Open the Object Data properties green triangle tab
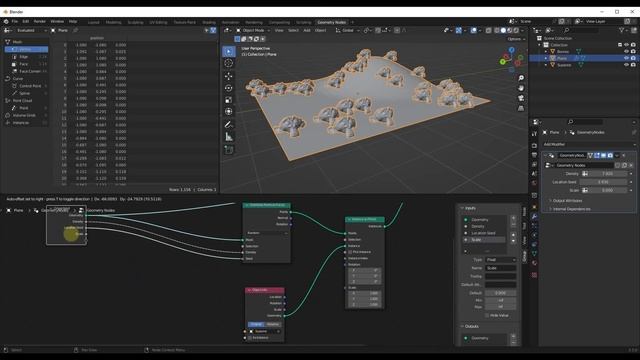The width and height of the screenshot is (640, 360). (534, 254)
